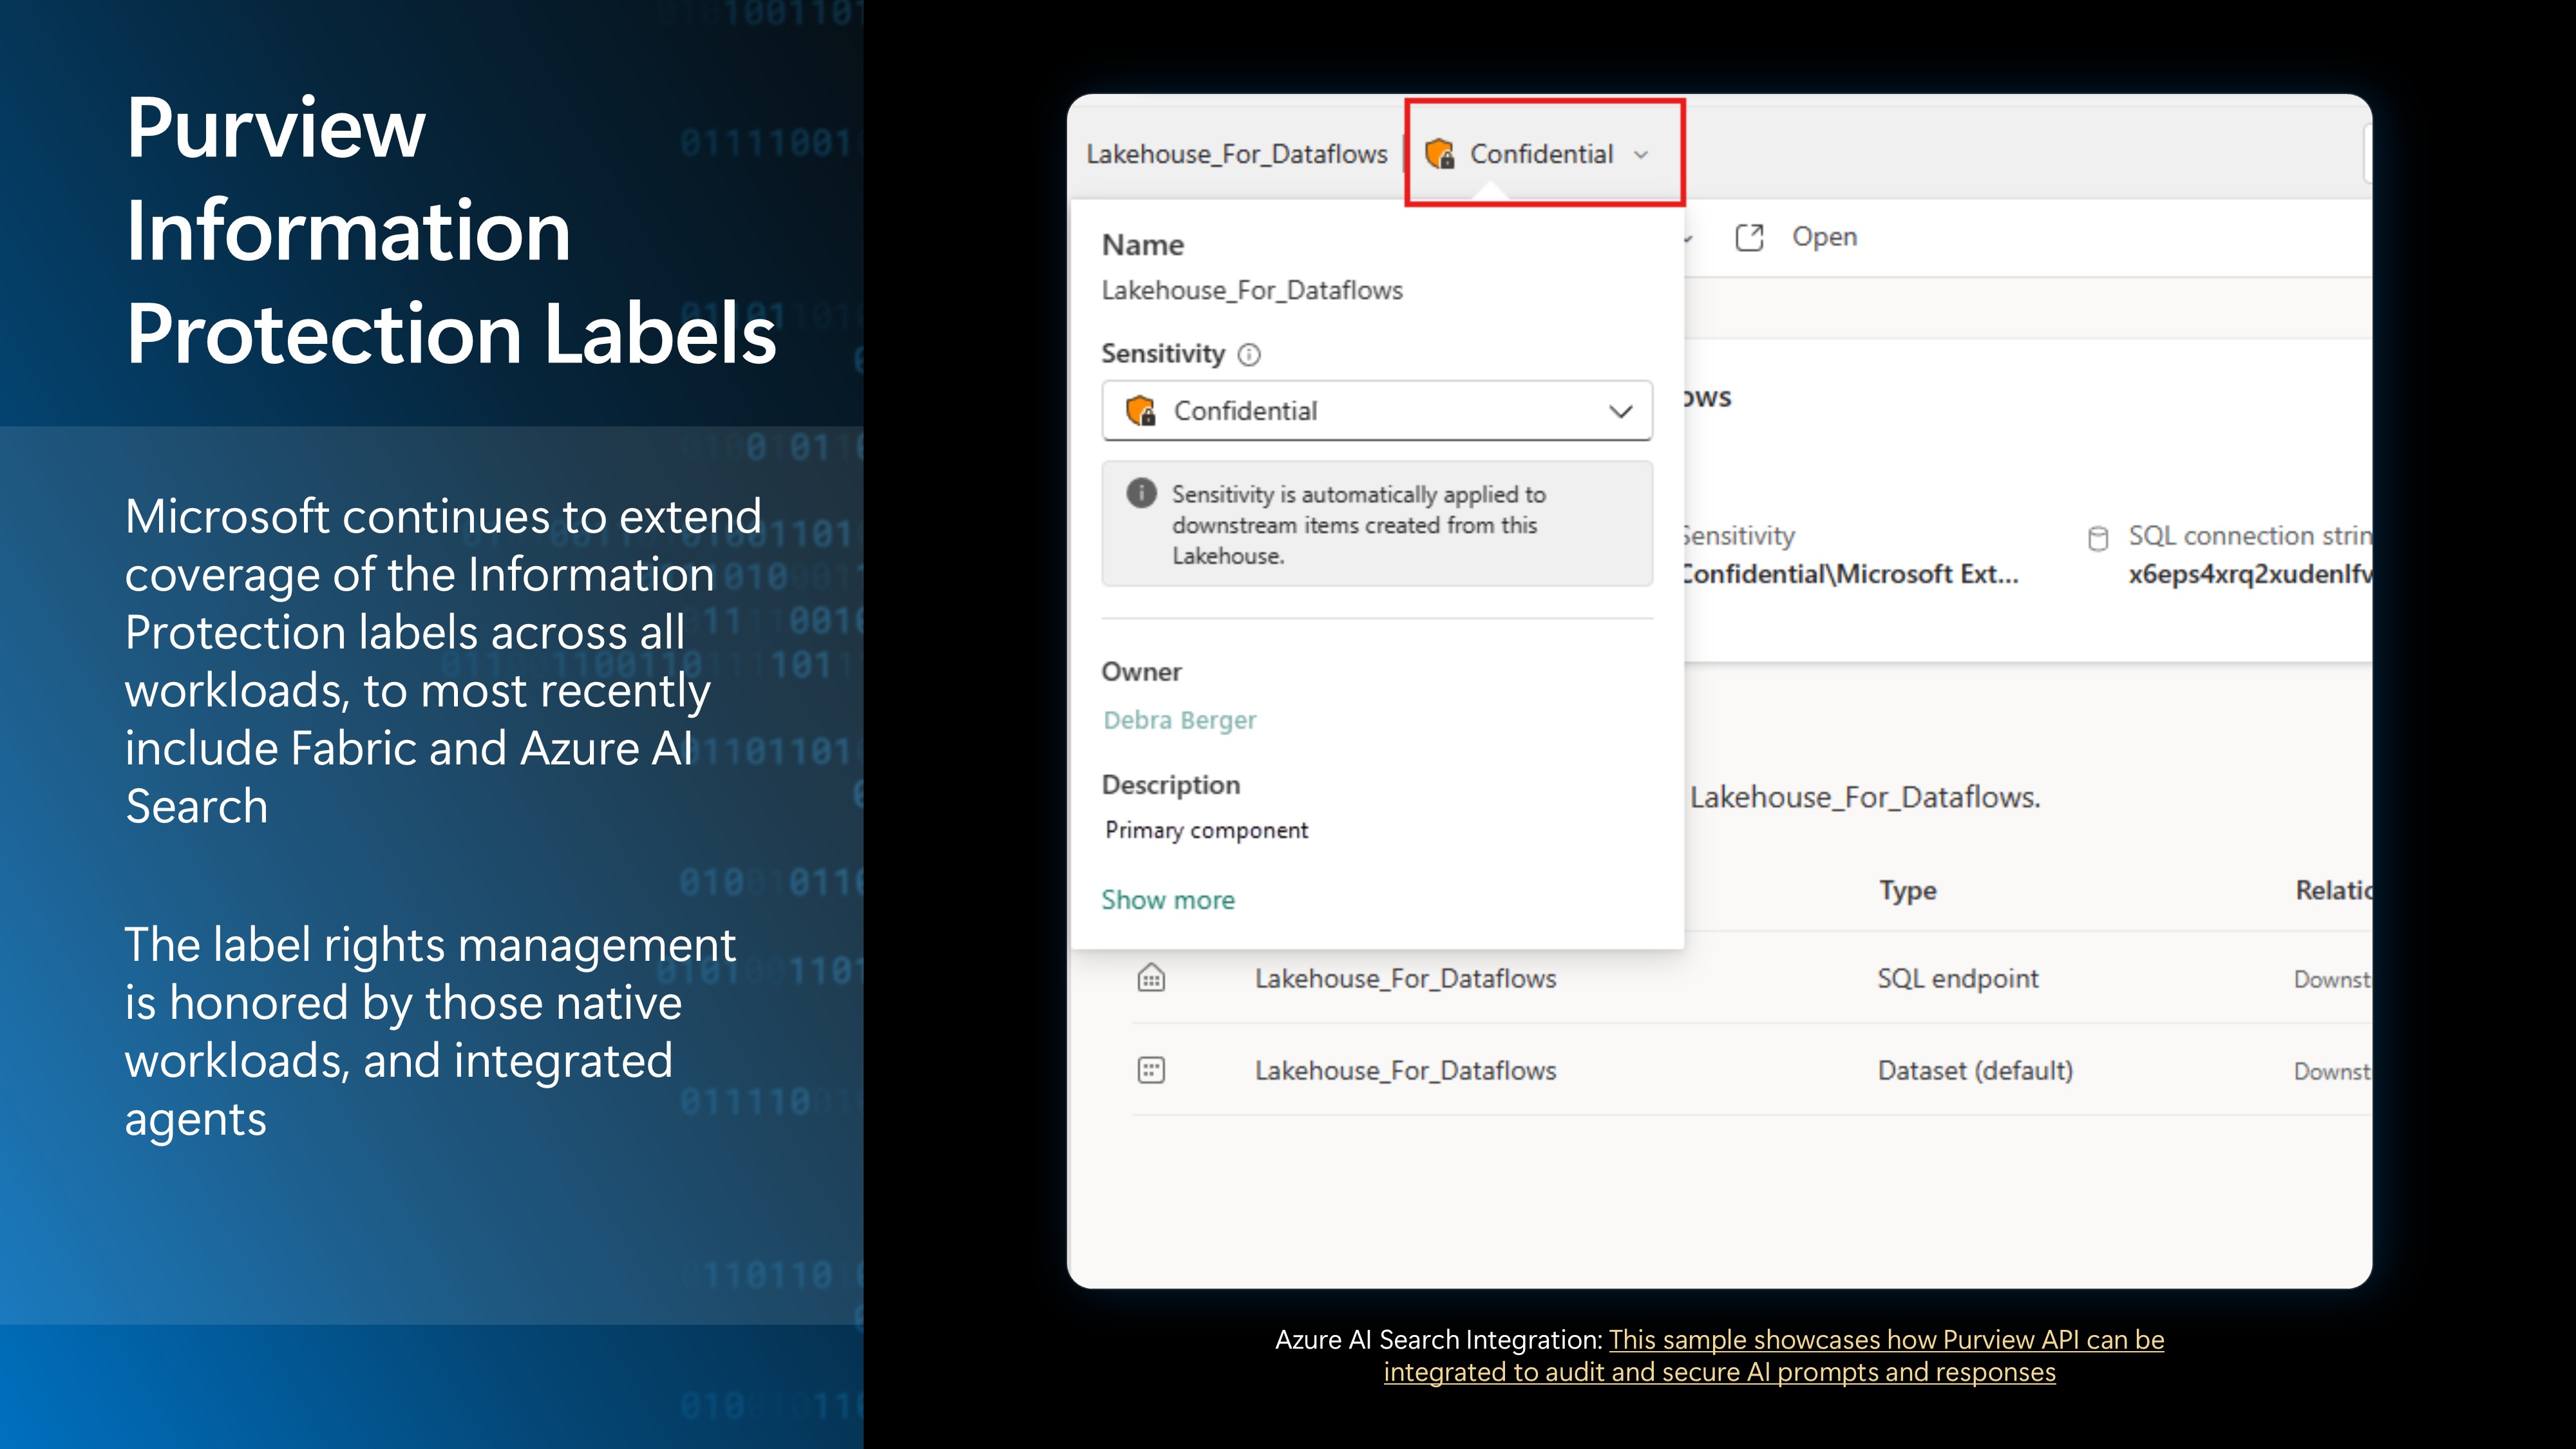Click the Open external window icon
The height and width of the screenshot is (1449, 2576).
[x=1749, y=238]
